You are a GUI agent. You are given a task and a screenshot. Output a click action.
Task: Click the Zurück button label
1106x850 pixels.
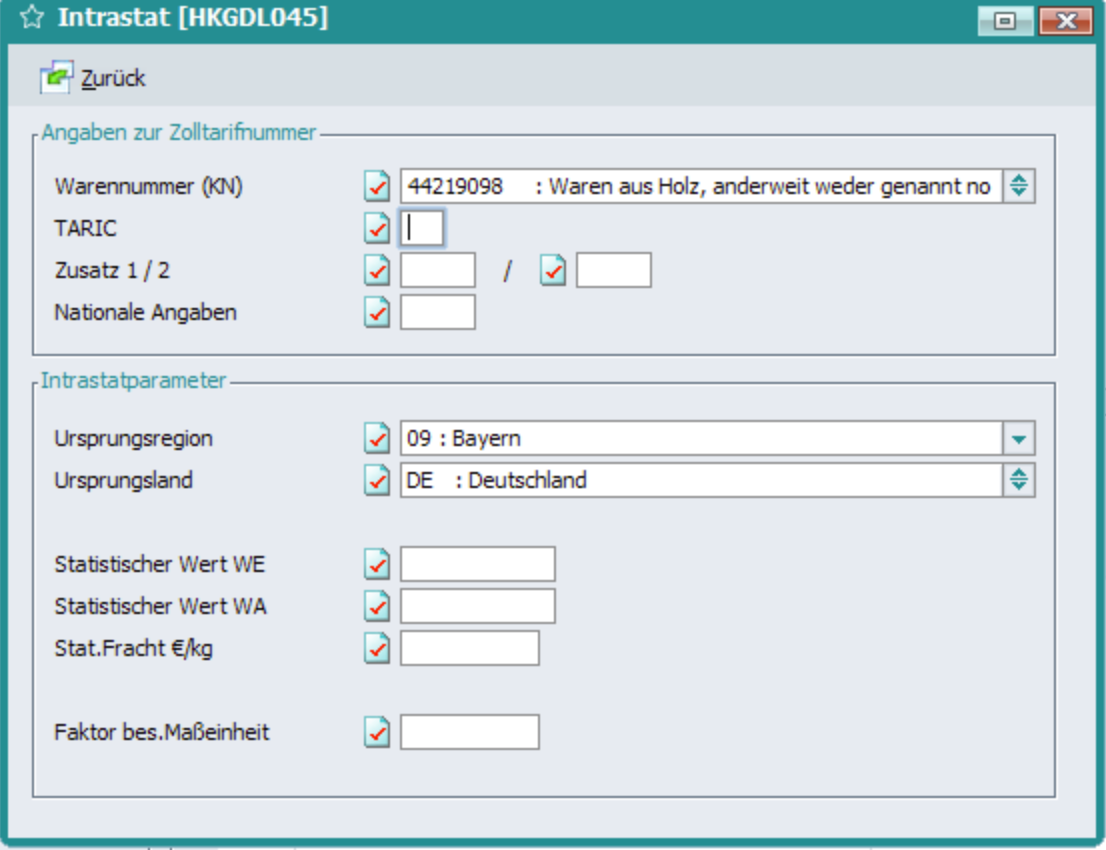113,78
